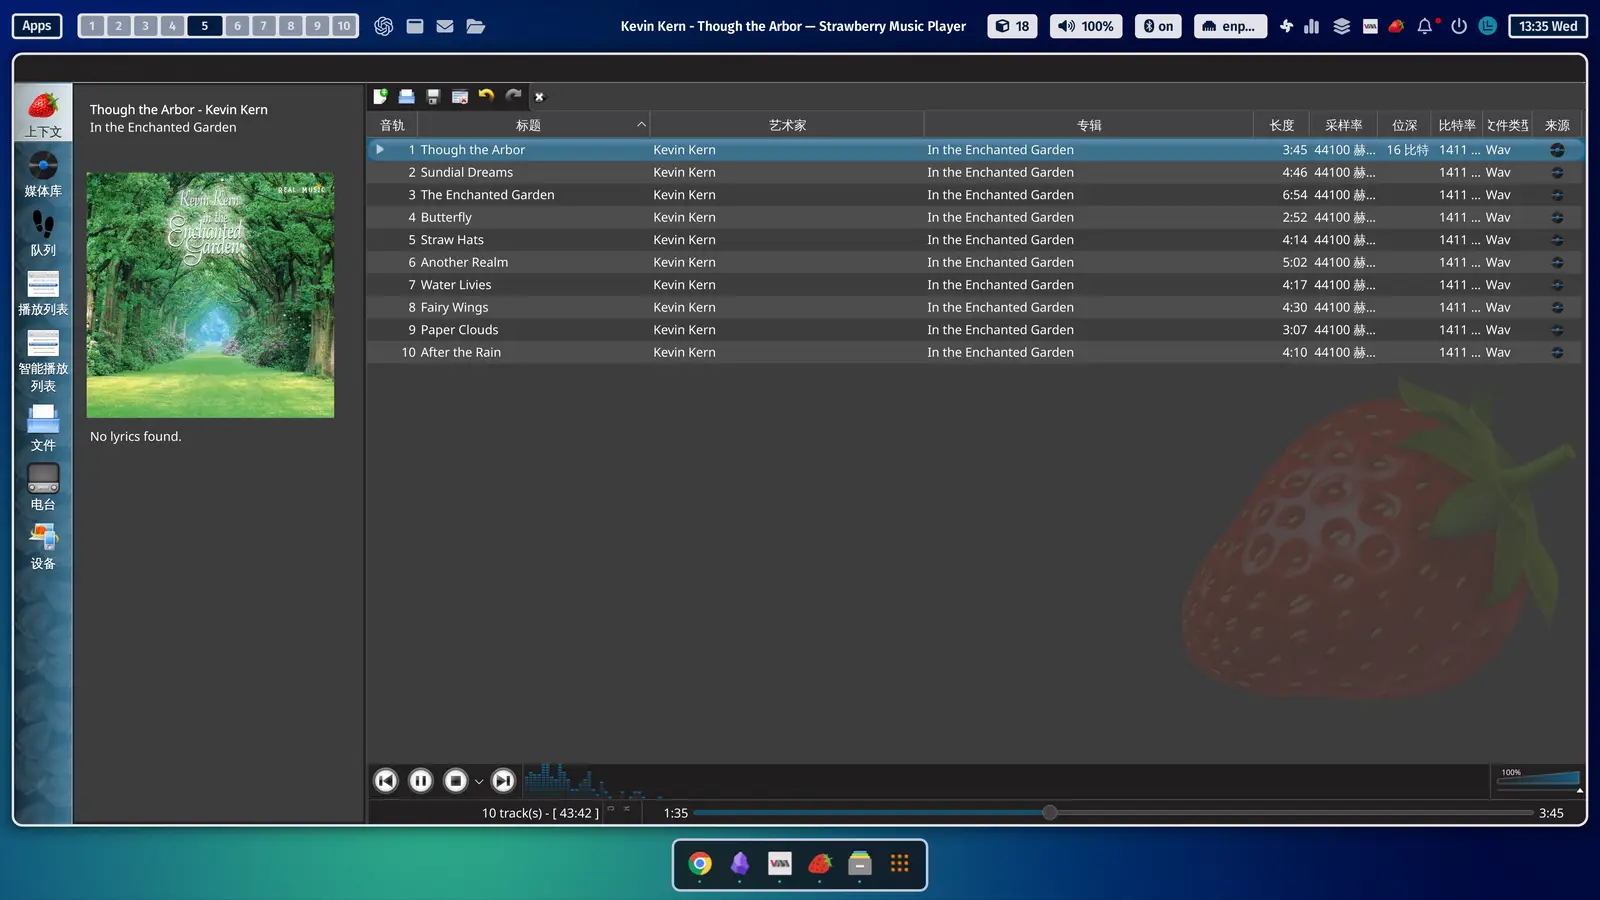Redo the playlist change

tap(513, 96)
